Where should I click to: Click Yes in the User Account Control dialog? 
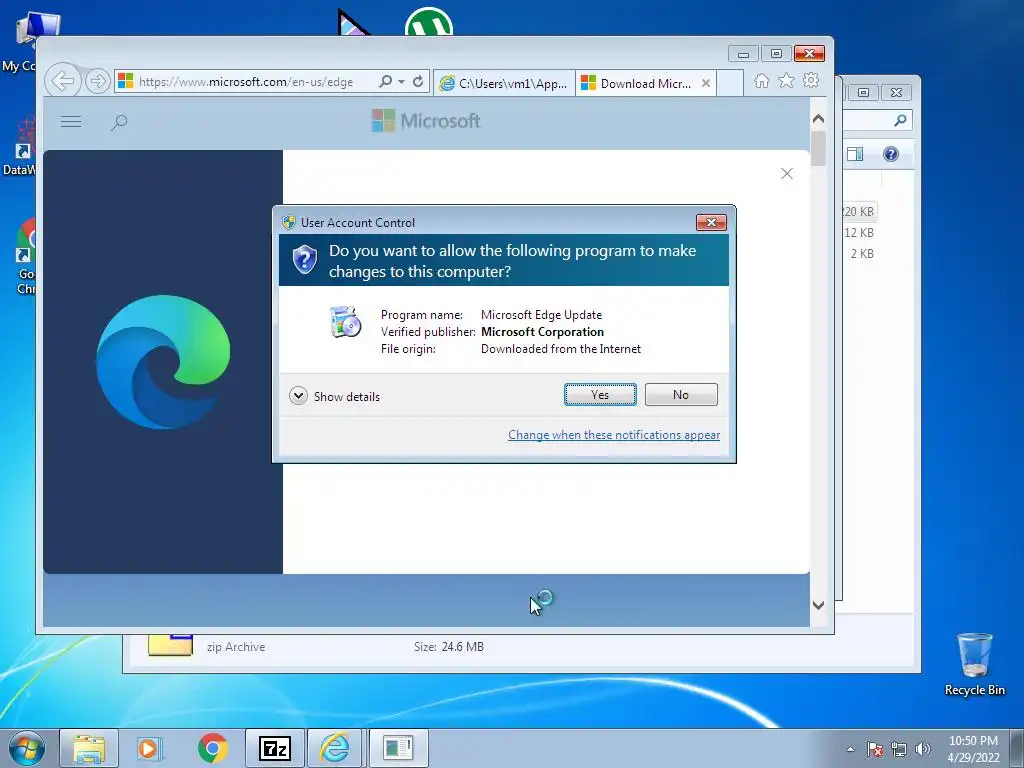[600, 394]
